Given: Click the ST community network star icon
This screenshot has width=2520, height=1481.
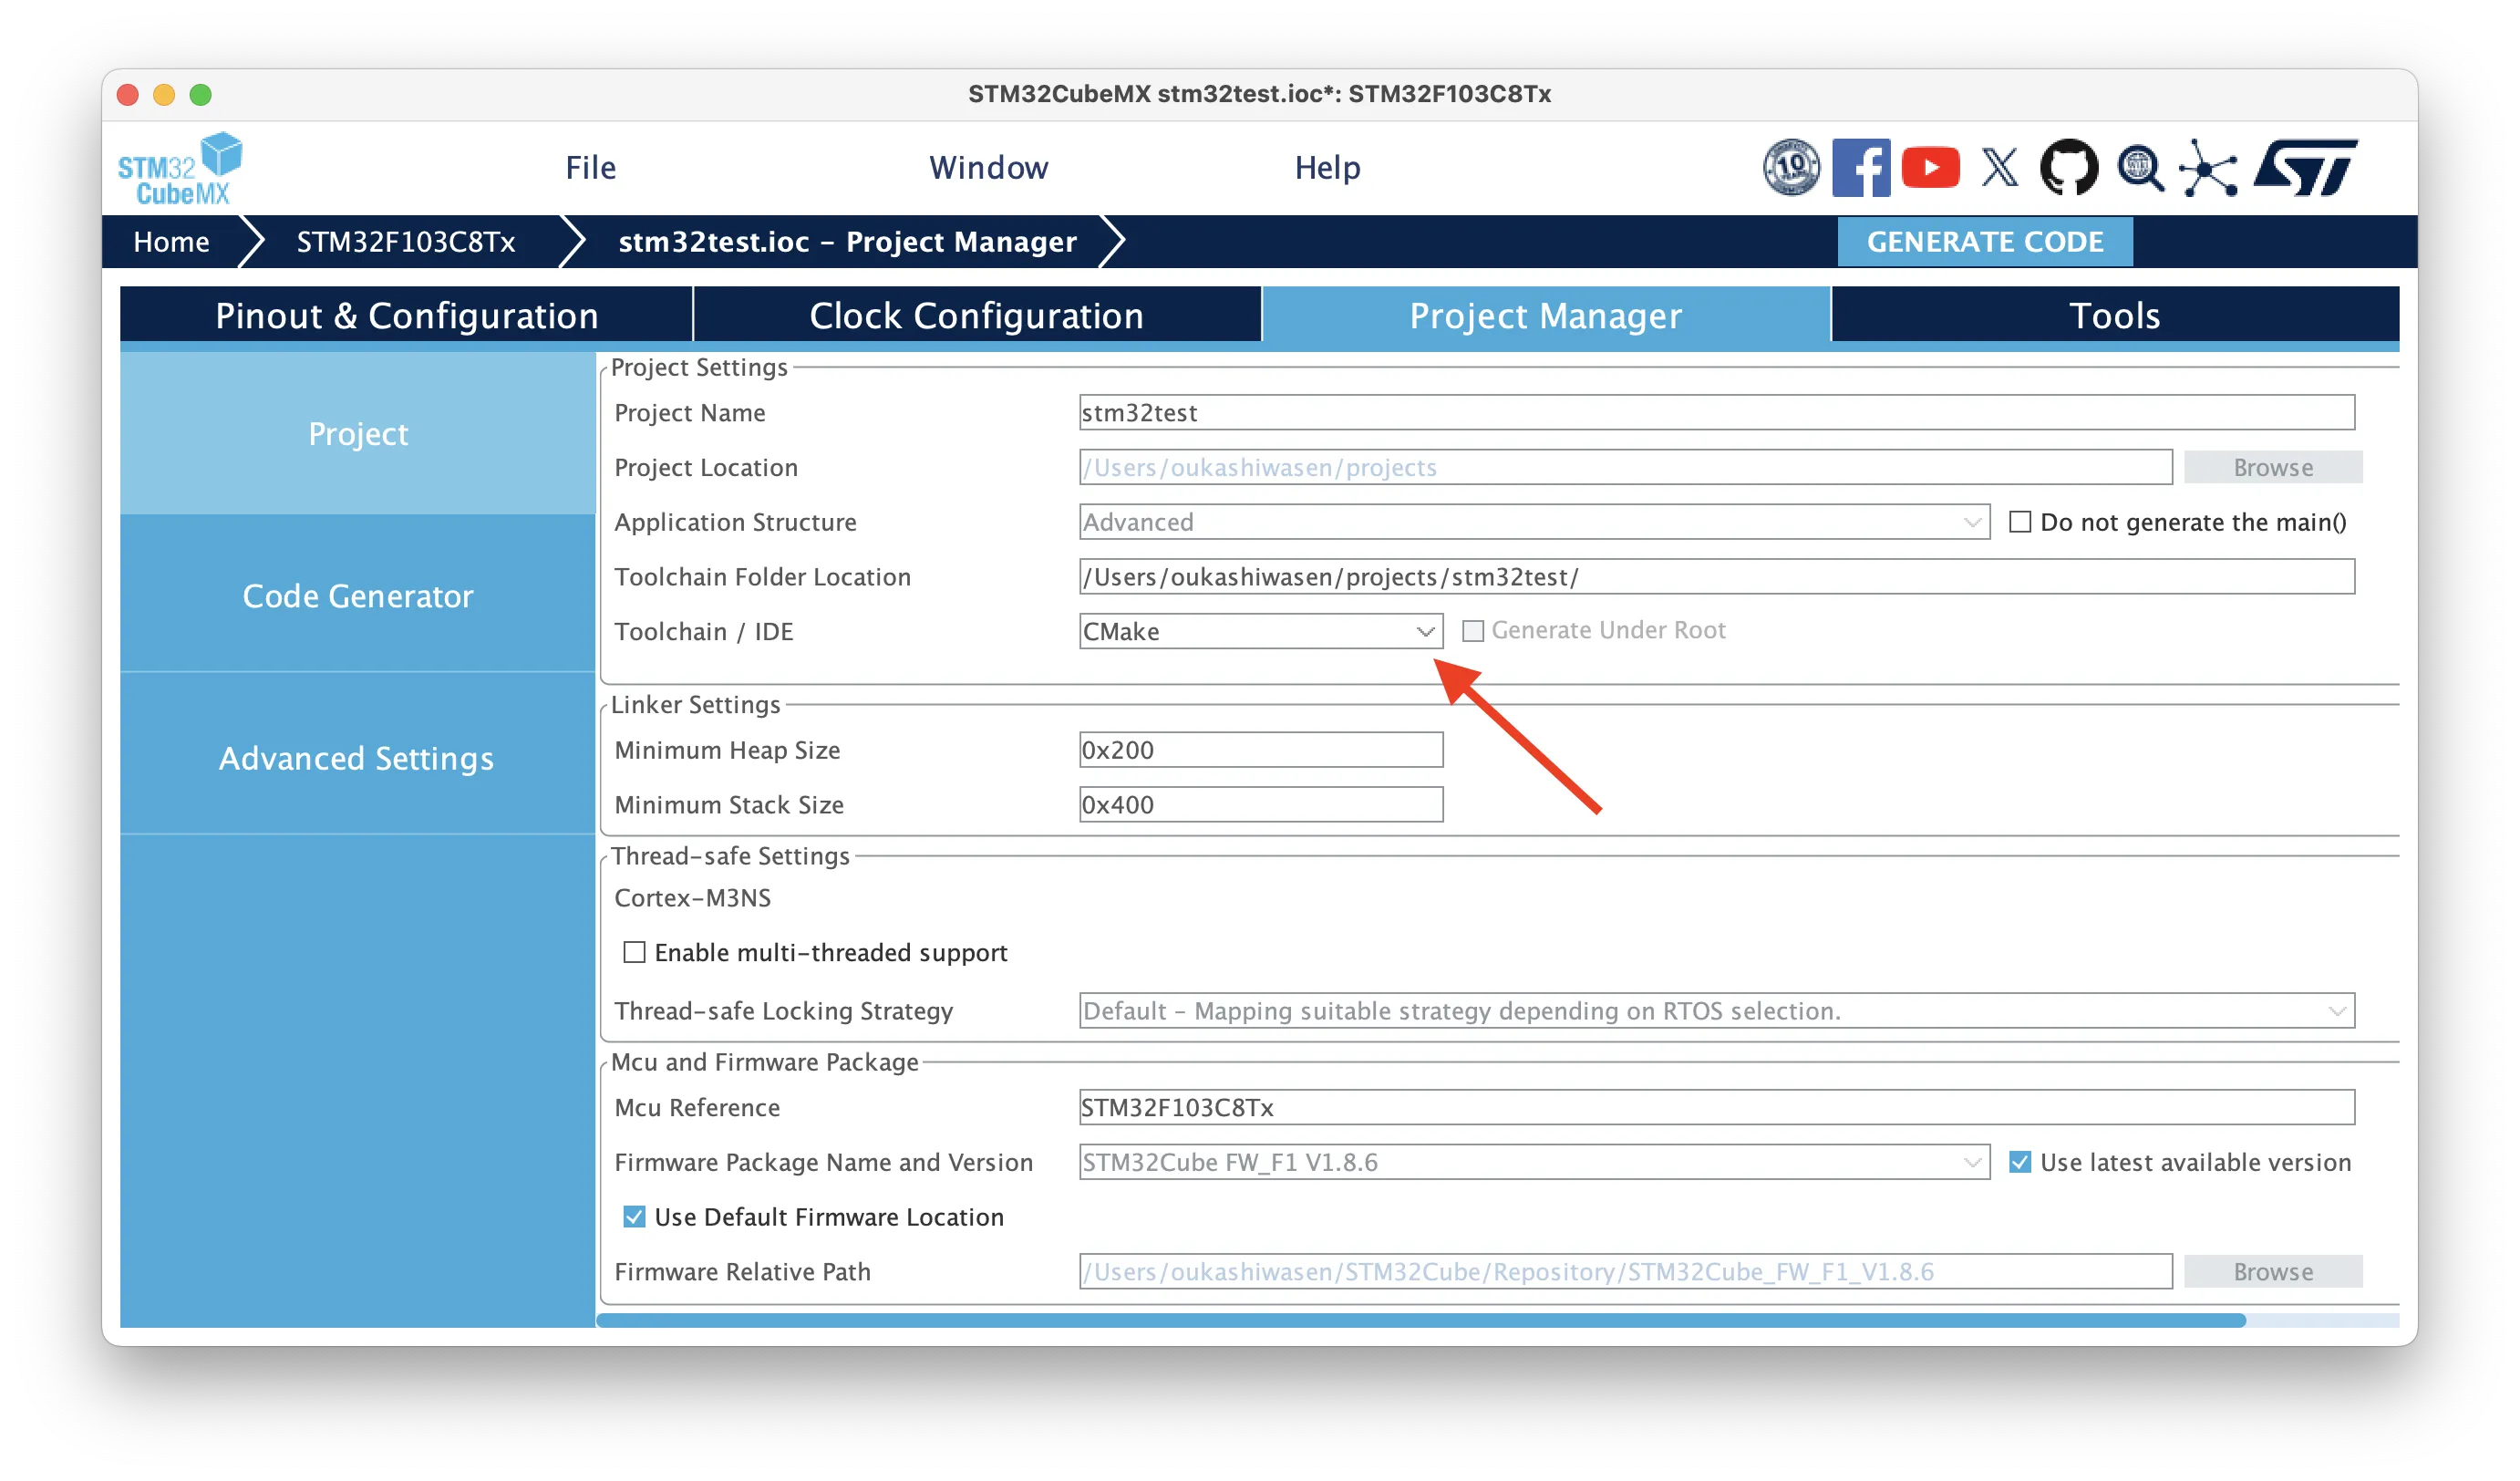Looking at the screenshot, I should pos(2208,168).
